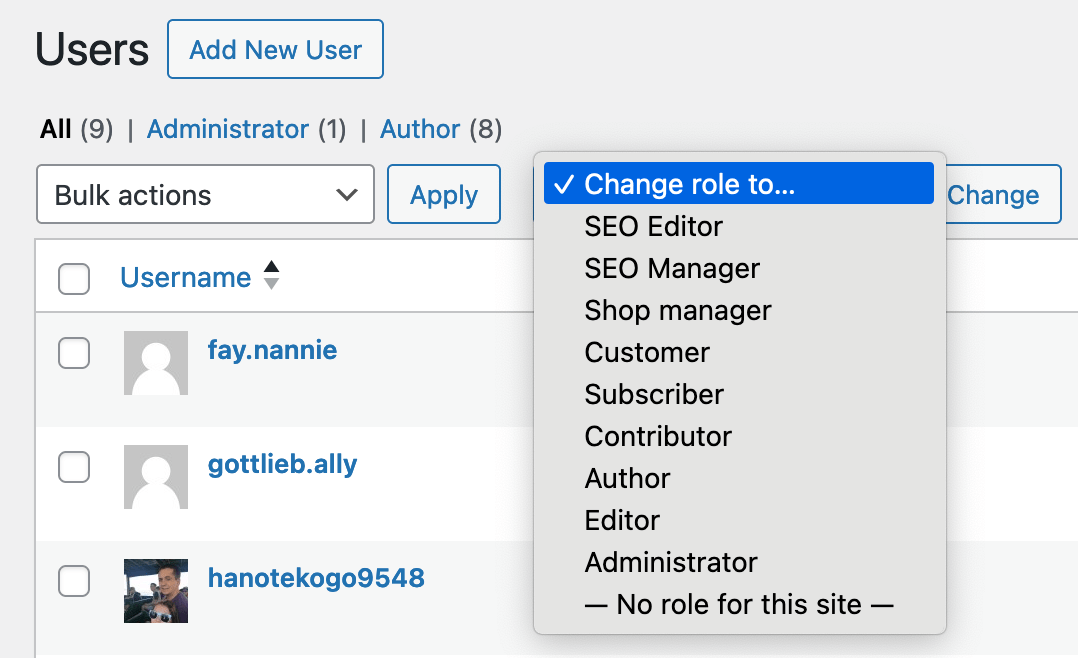Image resolution: width=1078 pixels, height=658 pixels.
Task: Open fay.nannie's profile link
Action: click(272, 350)
